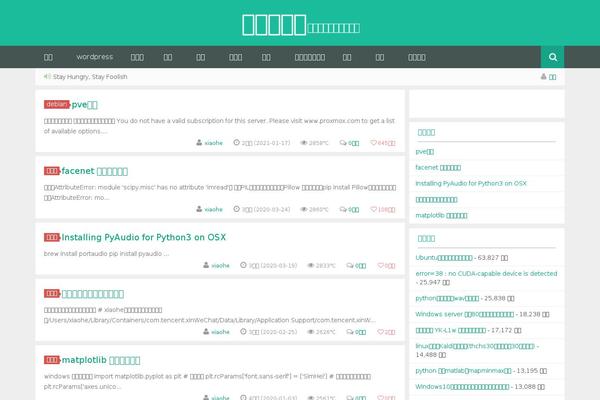Click the clock icon in the pve post
The image size is (600, 400).
click(x=236, y=142)
